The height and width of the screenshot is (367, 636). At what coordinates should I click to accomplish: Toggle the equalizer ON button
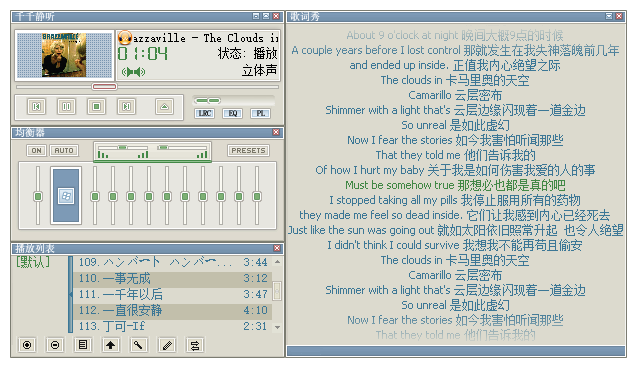coord(37,150)
